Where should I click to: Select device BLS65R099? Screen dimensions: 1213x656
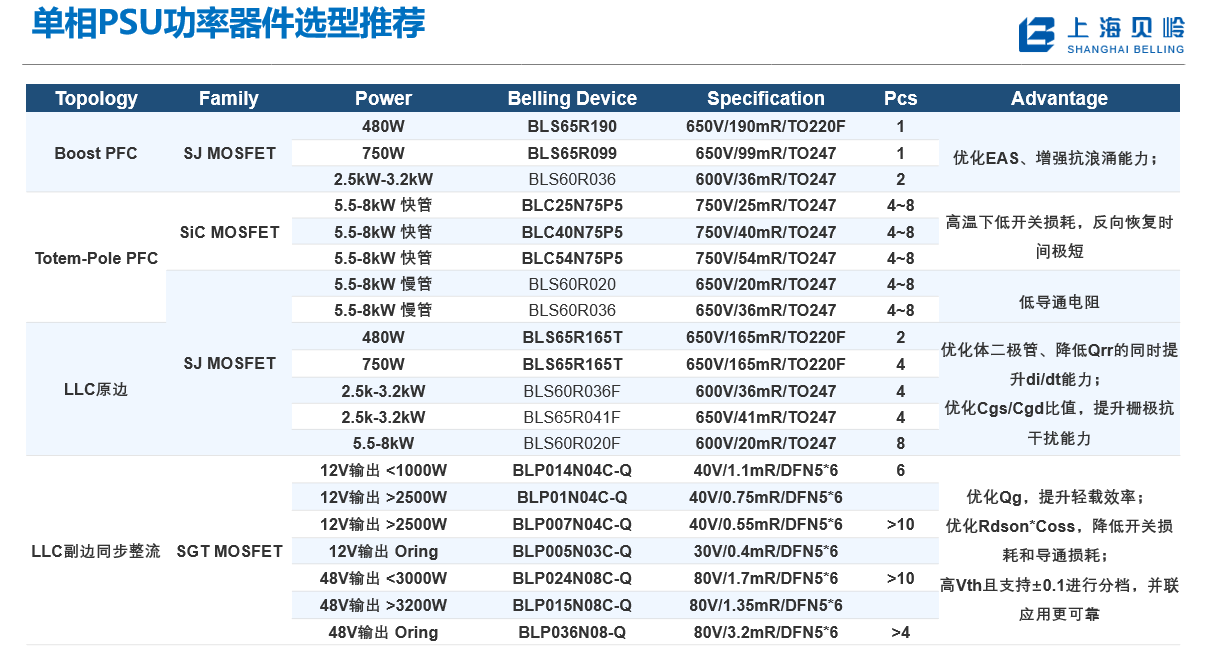[572, 154]
